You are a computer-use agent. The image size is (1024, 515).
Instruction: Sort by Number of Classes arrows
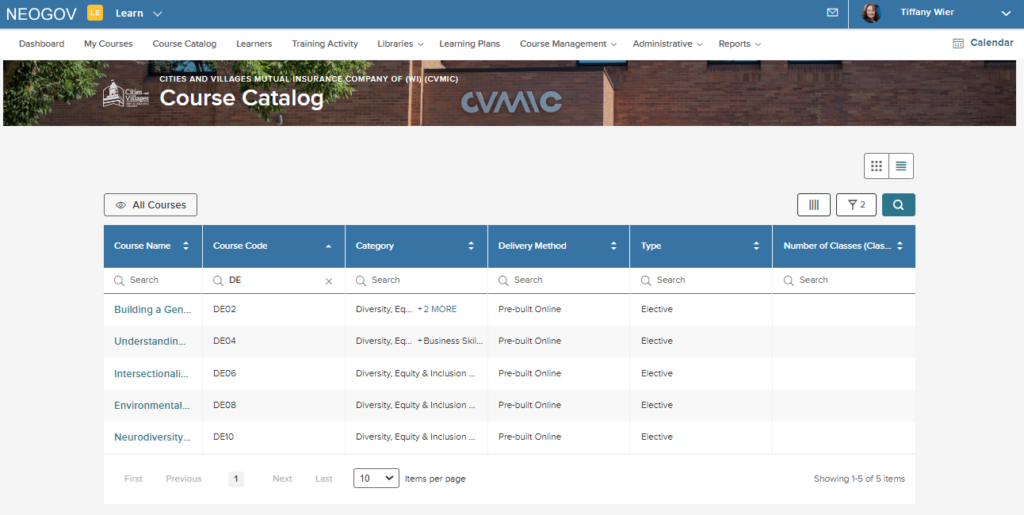pos(900,246)
